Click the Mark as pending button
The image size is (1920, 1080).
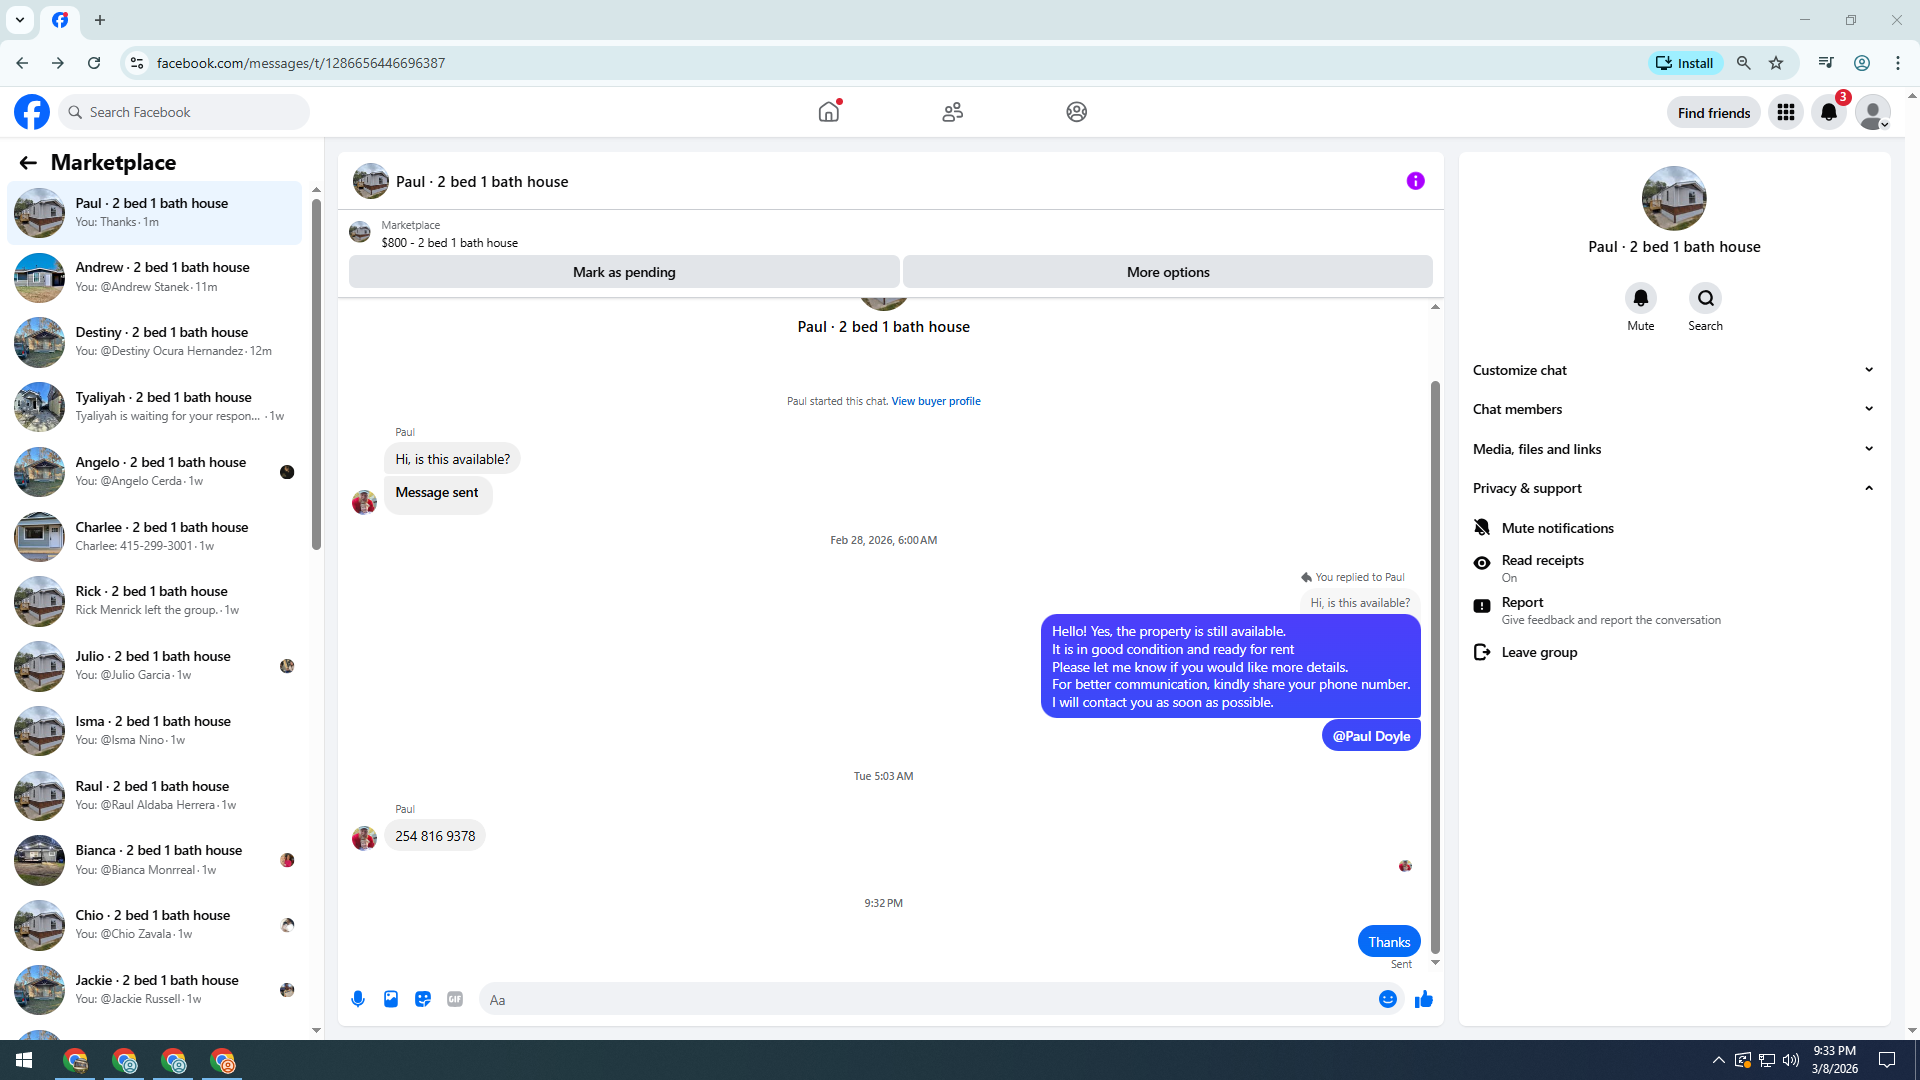(623, 272)
